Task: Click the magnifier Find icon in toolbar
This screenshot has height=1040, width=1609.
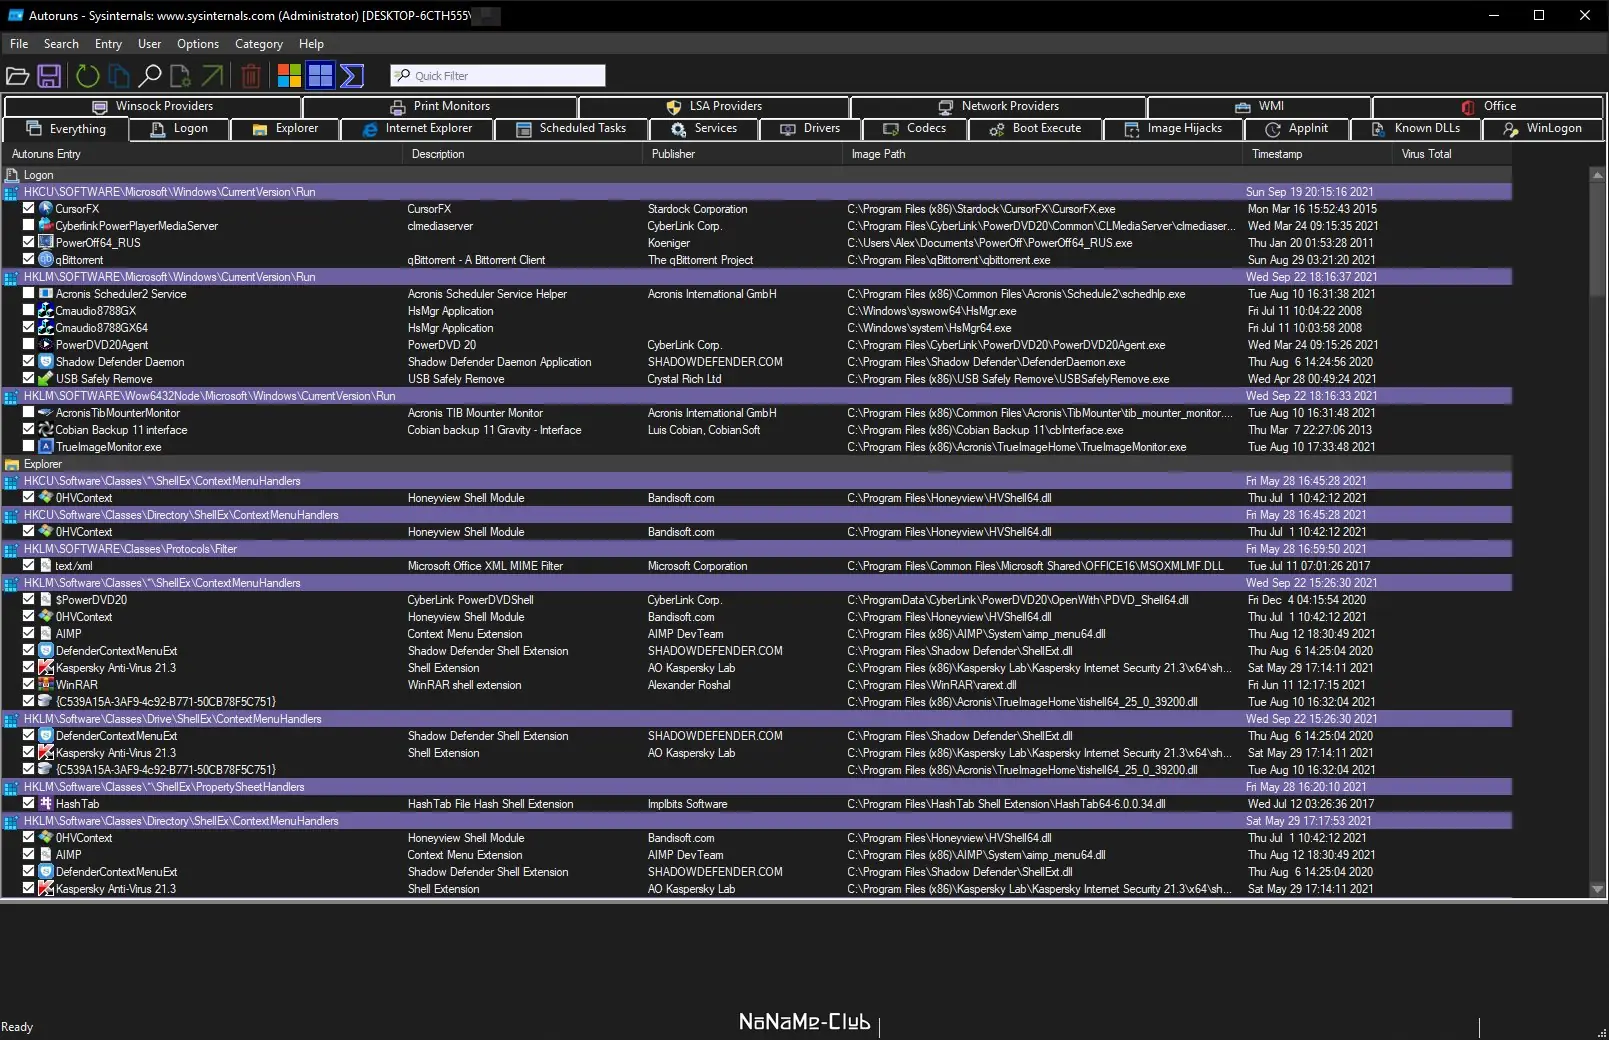Action: tap(150, 76)
